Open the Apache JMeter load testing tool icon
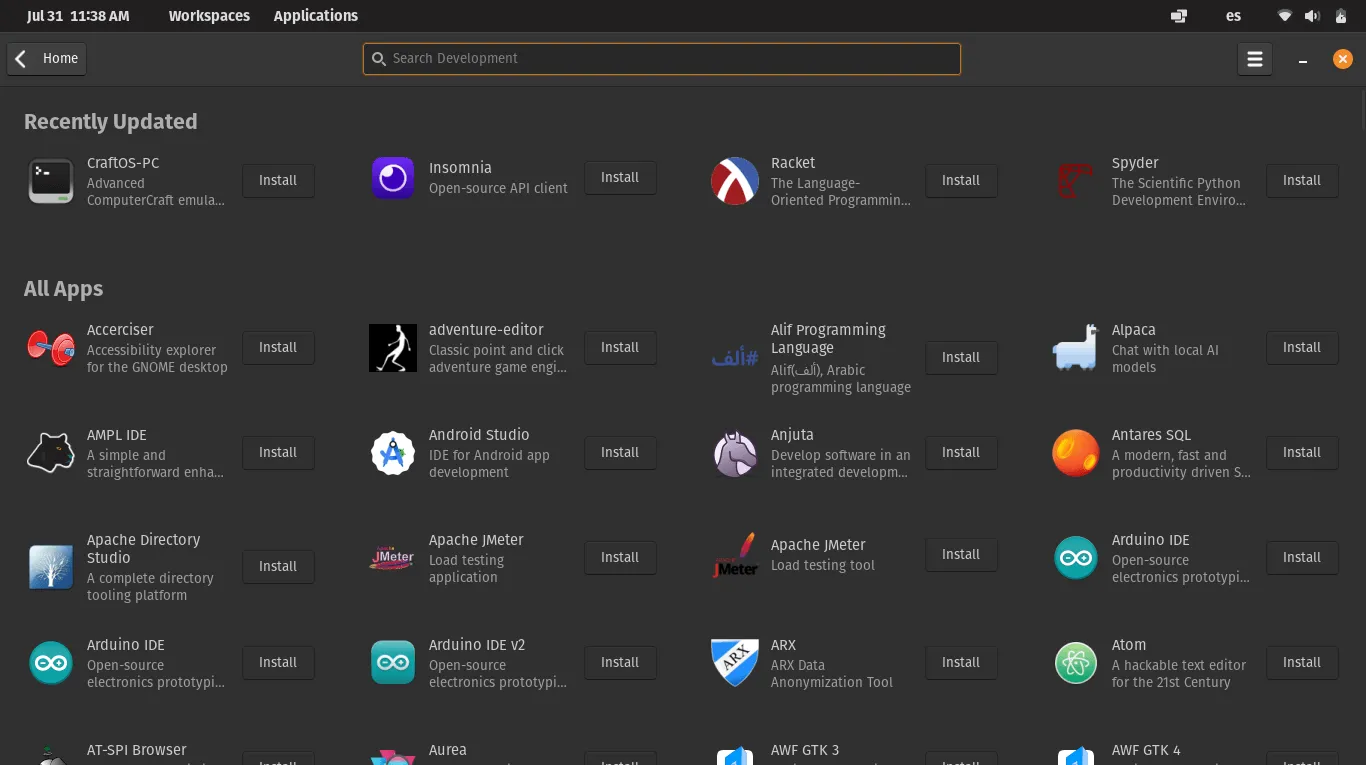This screenshot has width=1366, height=765. click(734, 555)
